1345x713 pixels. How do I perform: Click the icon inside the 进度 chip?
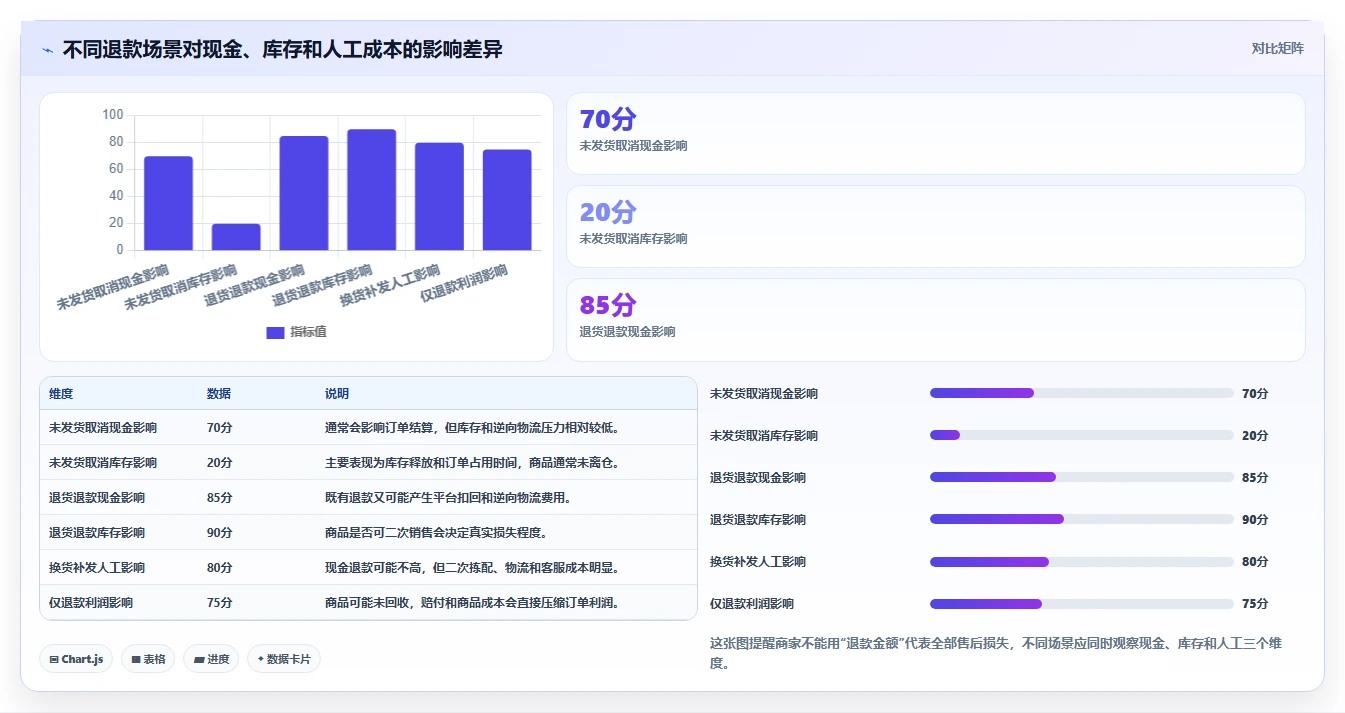(x=199, y=660)
